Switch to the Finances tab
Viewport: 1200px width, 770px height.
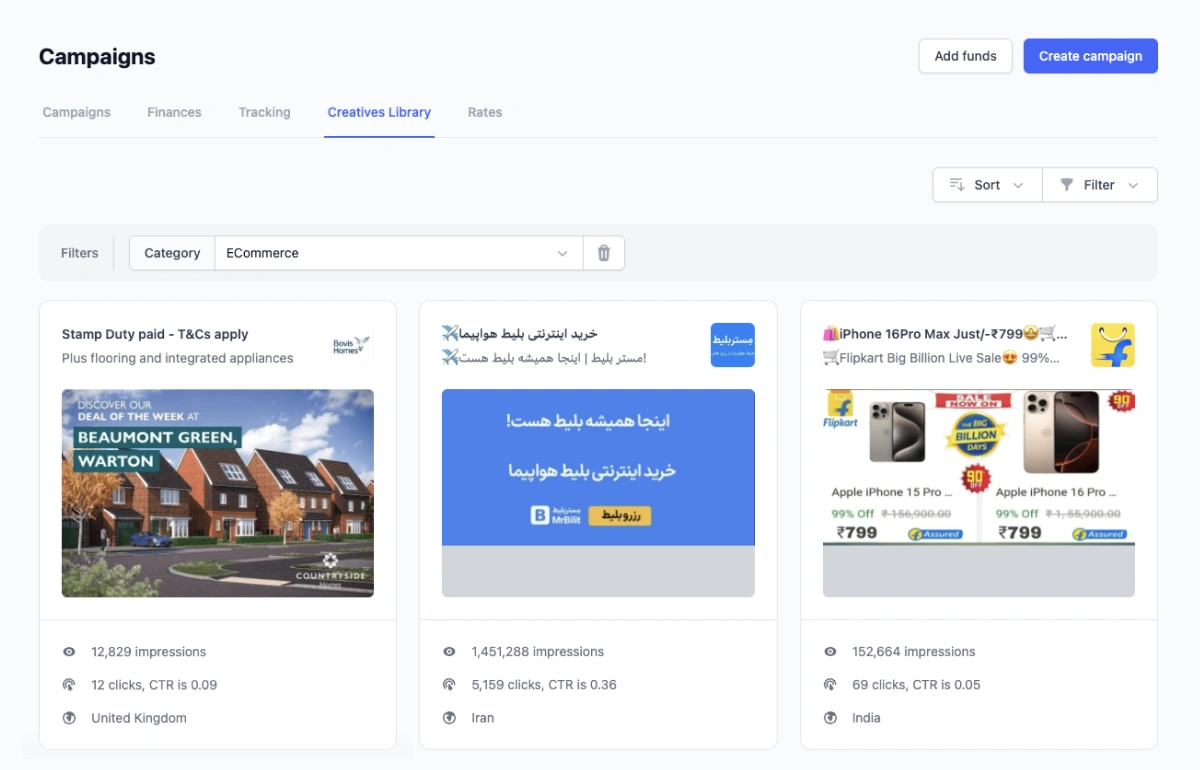[174, 112]
